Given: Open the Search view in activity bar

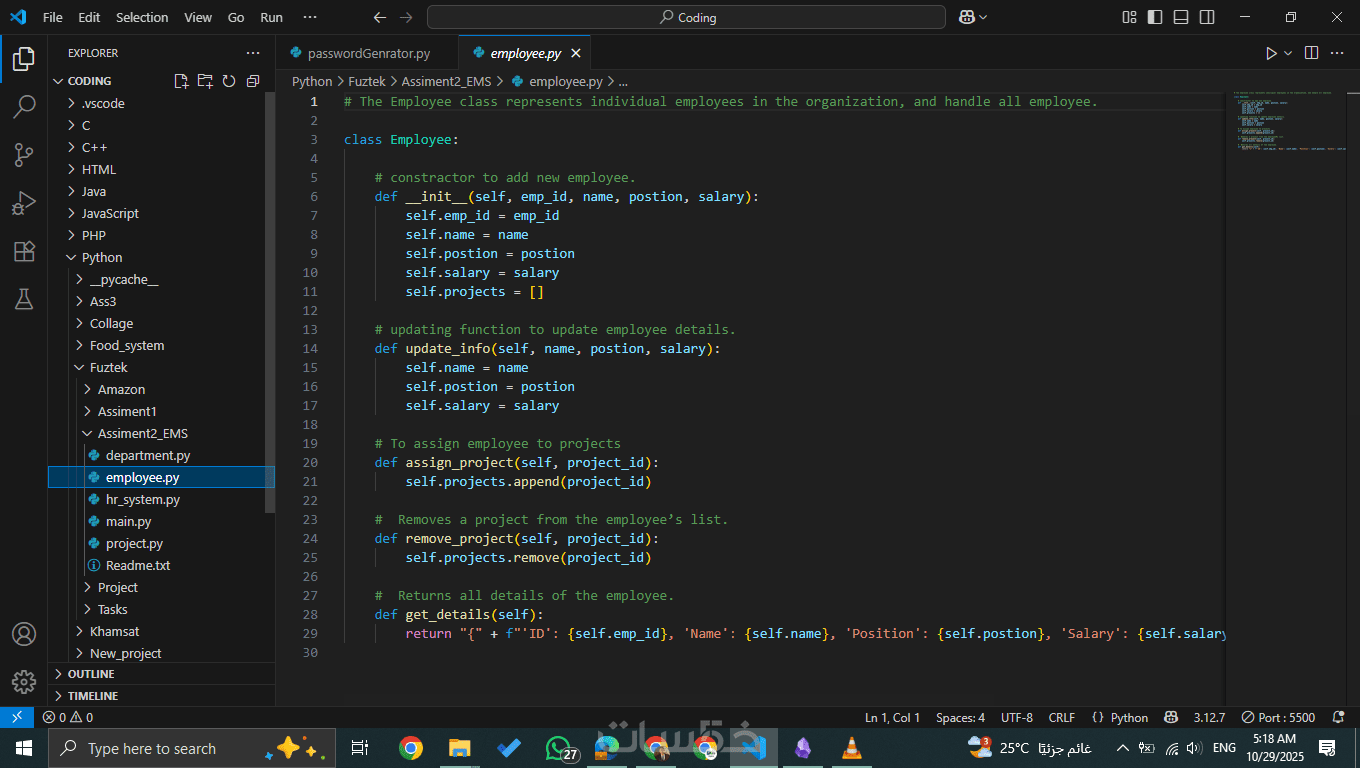Looking at the screenshot, I should click(x=24, y=107).
